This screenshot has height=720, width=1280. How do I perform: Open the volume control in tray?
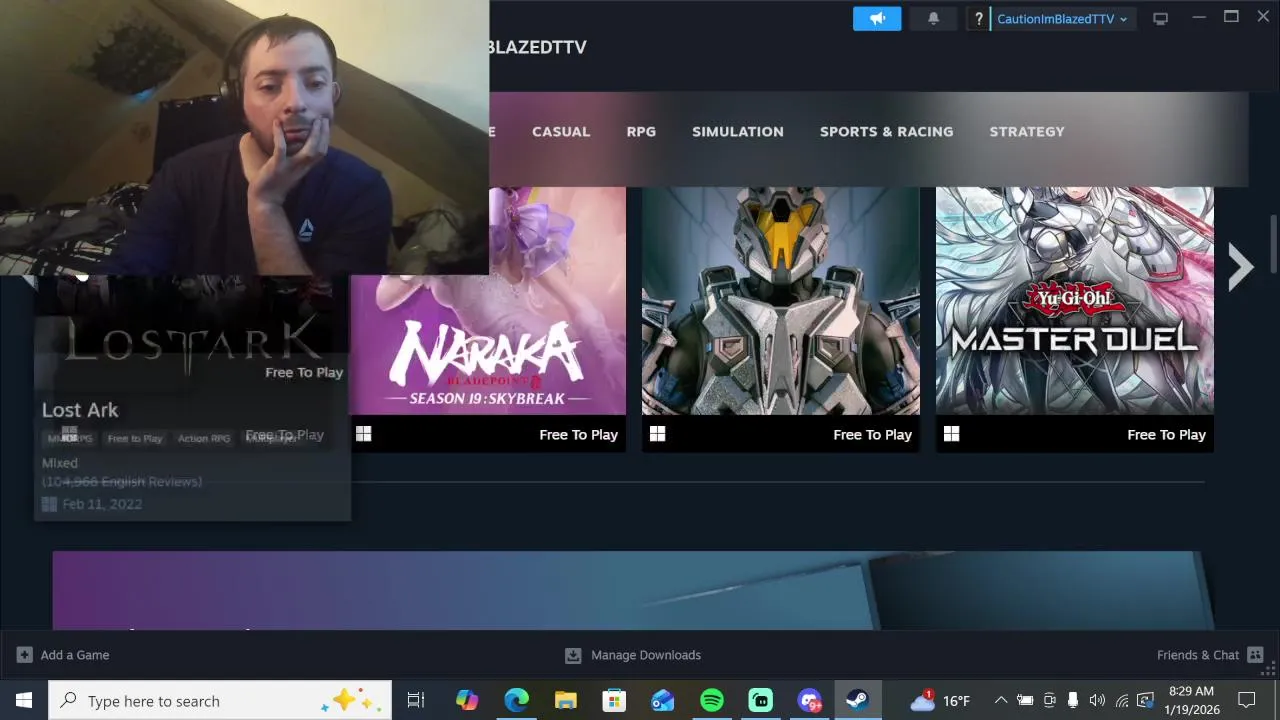1097,700
